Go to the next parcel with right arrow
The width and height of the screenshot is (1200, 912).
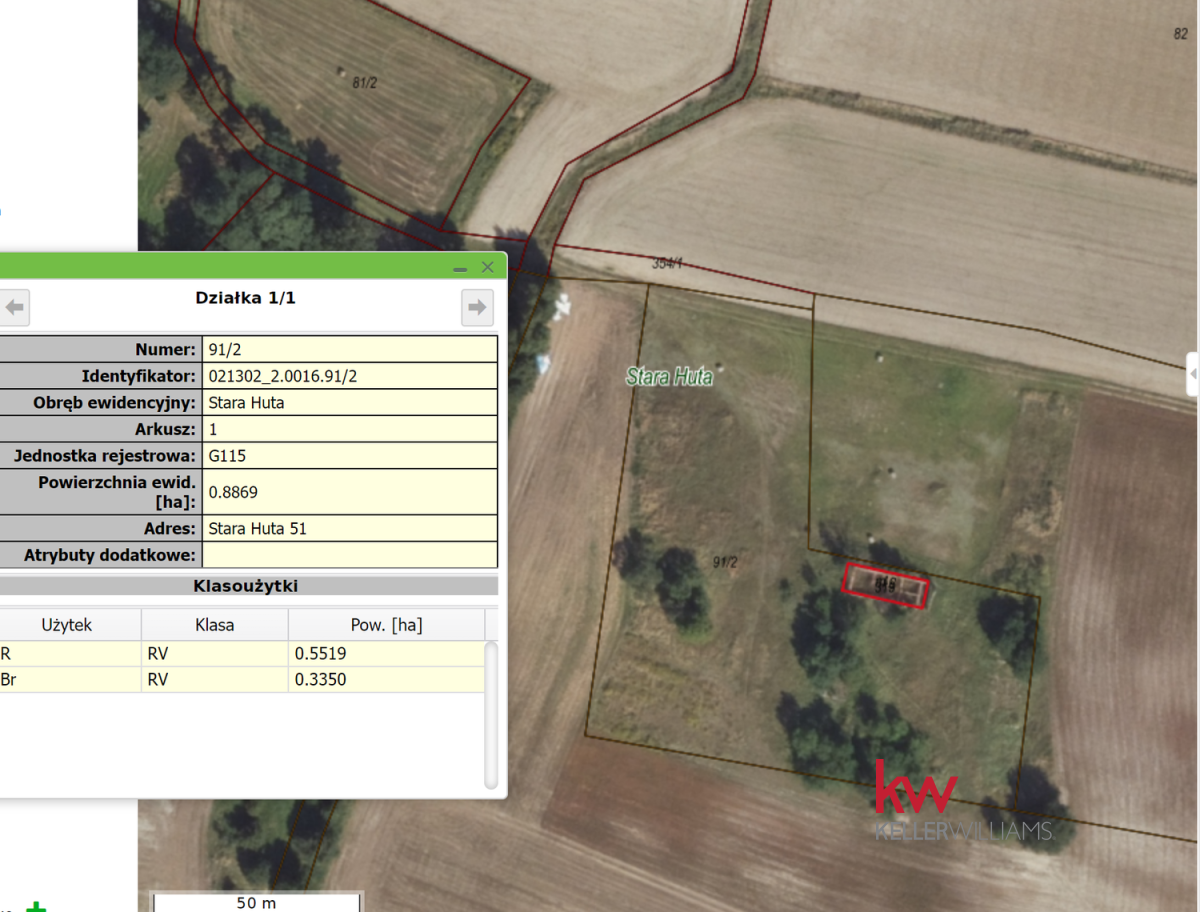point(477,307)
